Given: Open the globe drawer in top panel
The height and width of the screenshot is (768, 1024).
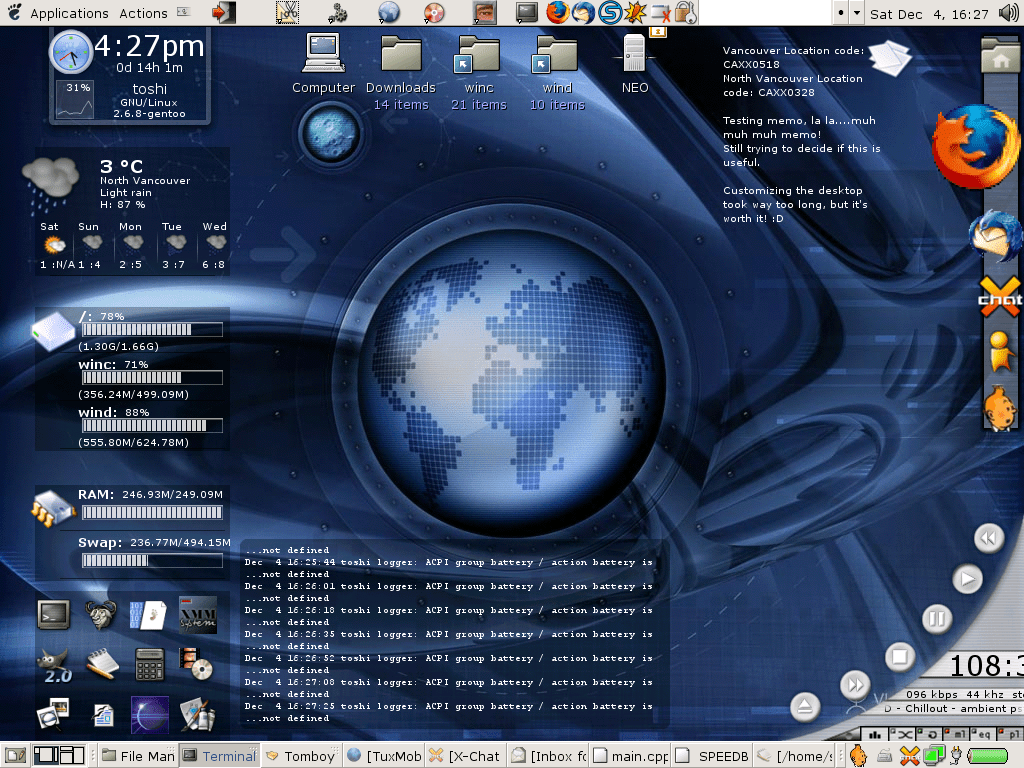Looking at the screenshot, I should [389, 12].
